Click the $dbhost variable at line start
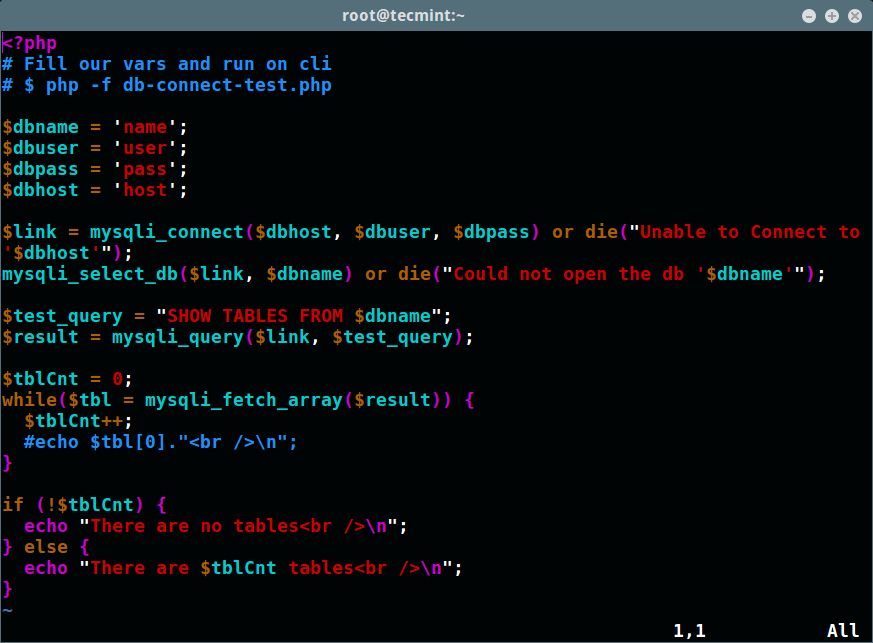 pyautogui.click(x=40, y=190)
